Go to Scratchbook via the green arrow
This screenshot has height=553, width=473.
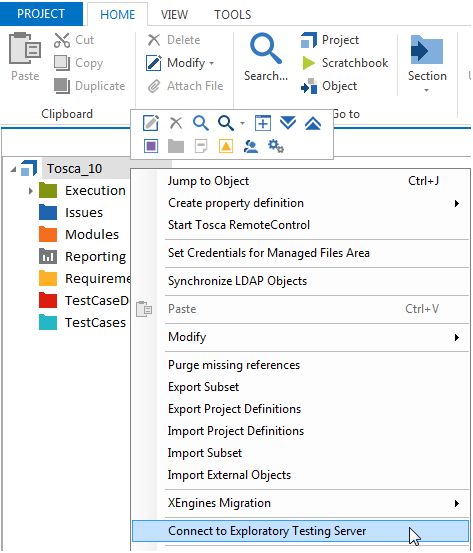pyautogui.click(x=309, y=63)
